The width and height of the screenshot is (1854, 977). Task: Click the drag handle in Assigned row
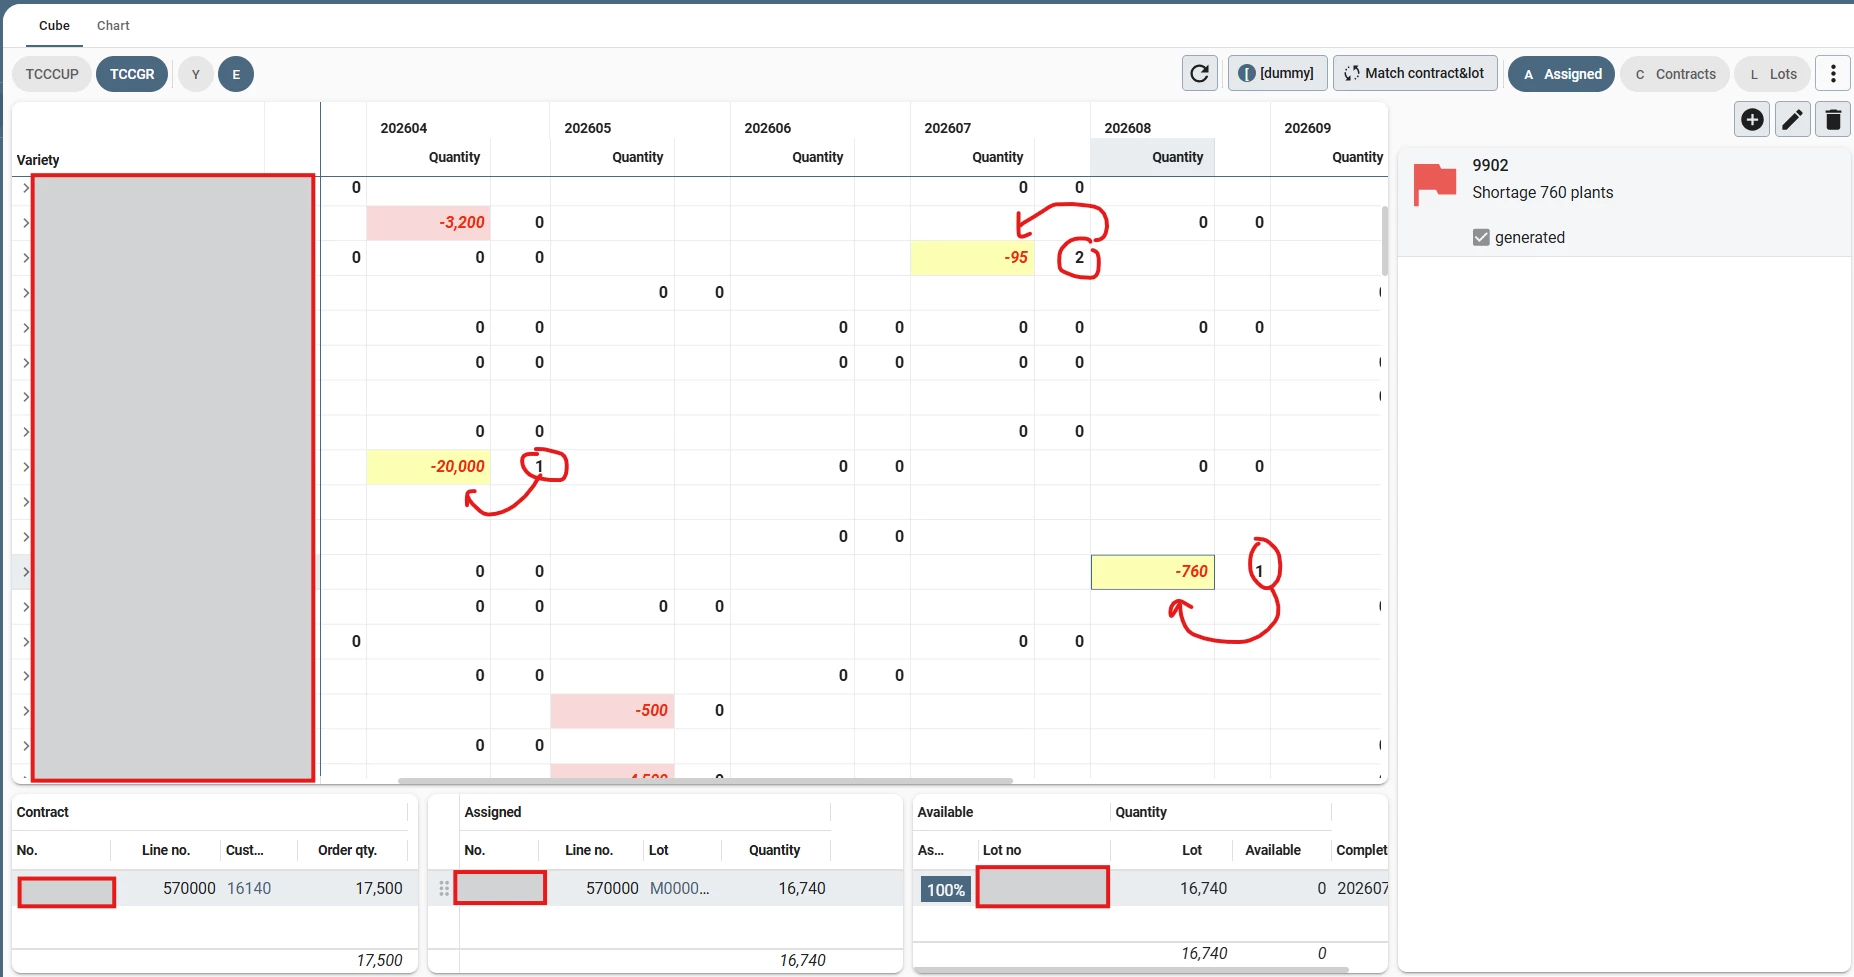(444, 888)
